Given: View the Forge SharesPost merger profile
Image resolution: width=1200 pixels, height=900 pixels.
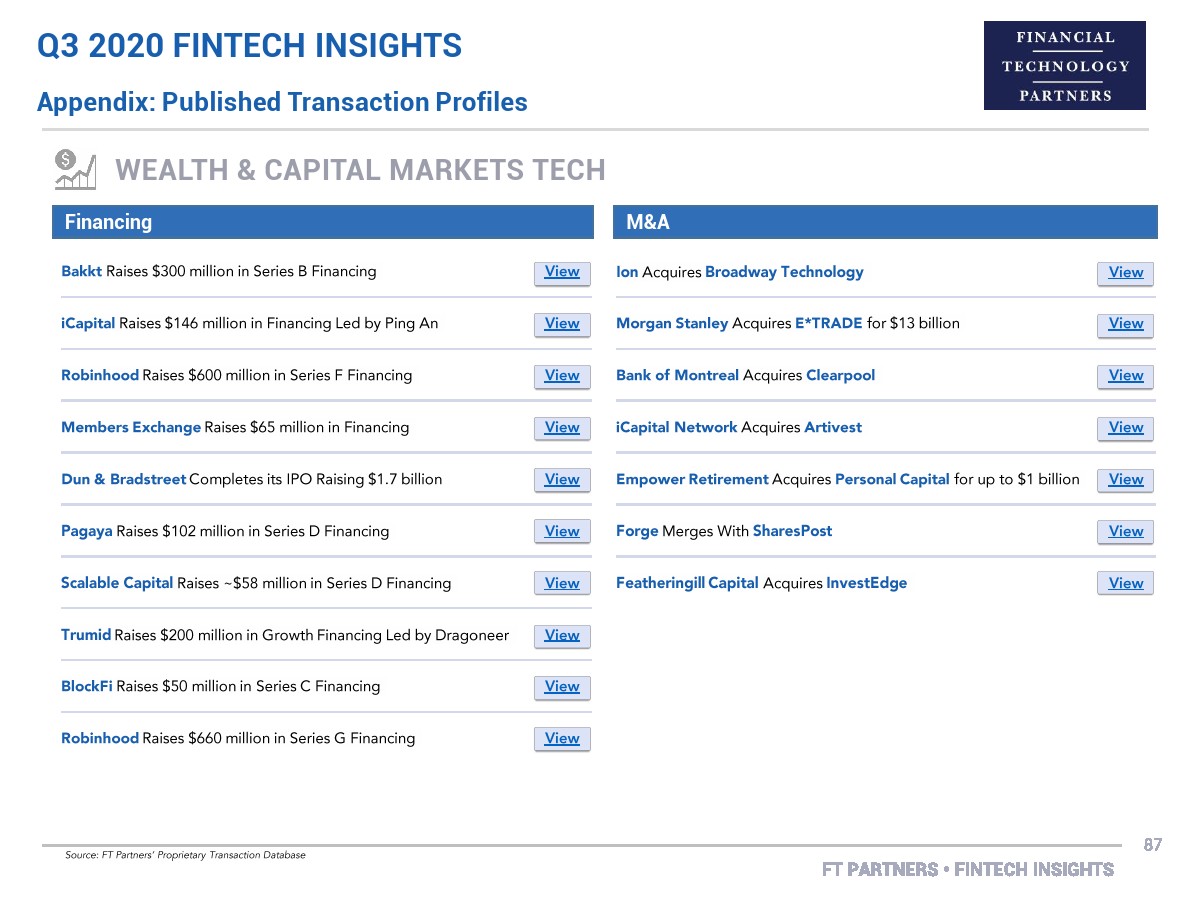Looking at the screenshot, I should tap(1125, 532).
